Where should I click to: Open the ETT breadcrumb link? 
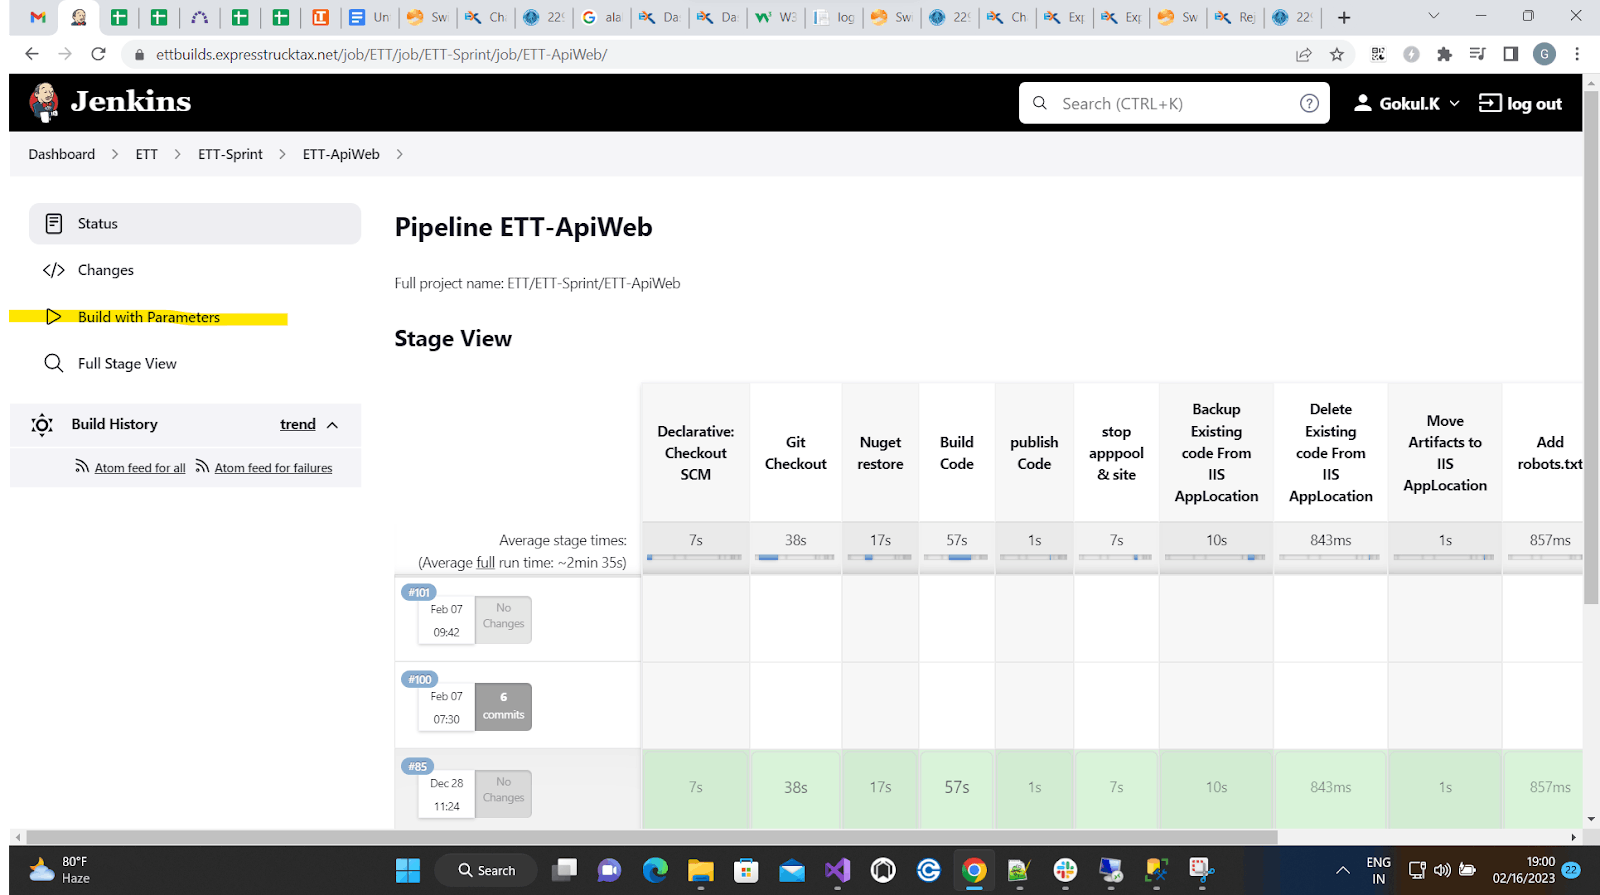point(147,154)
